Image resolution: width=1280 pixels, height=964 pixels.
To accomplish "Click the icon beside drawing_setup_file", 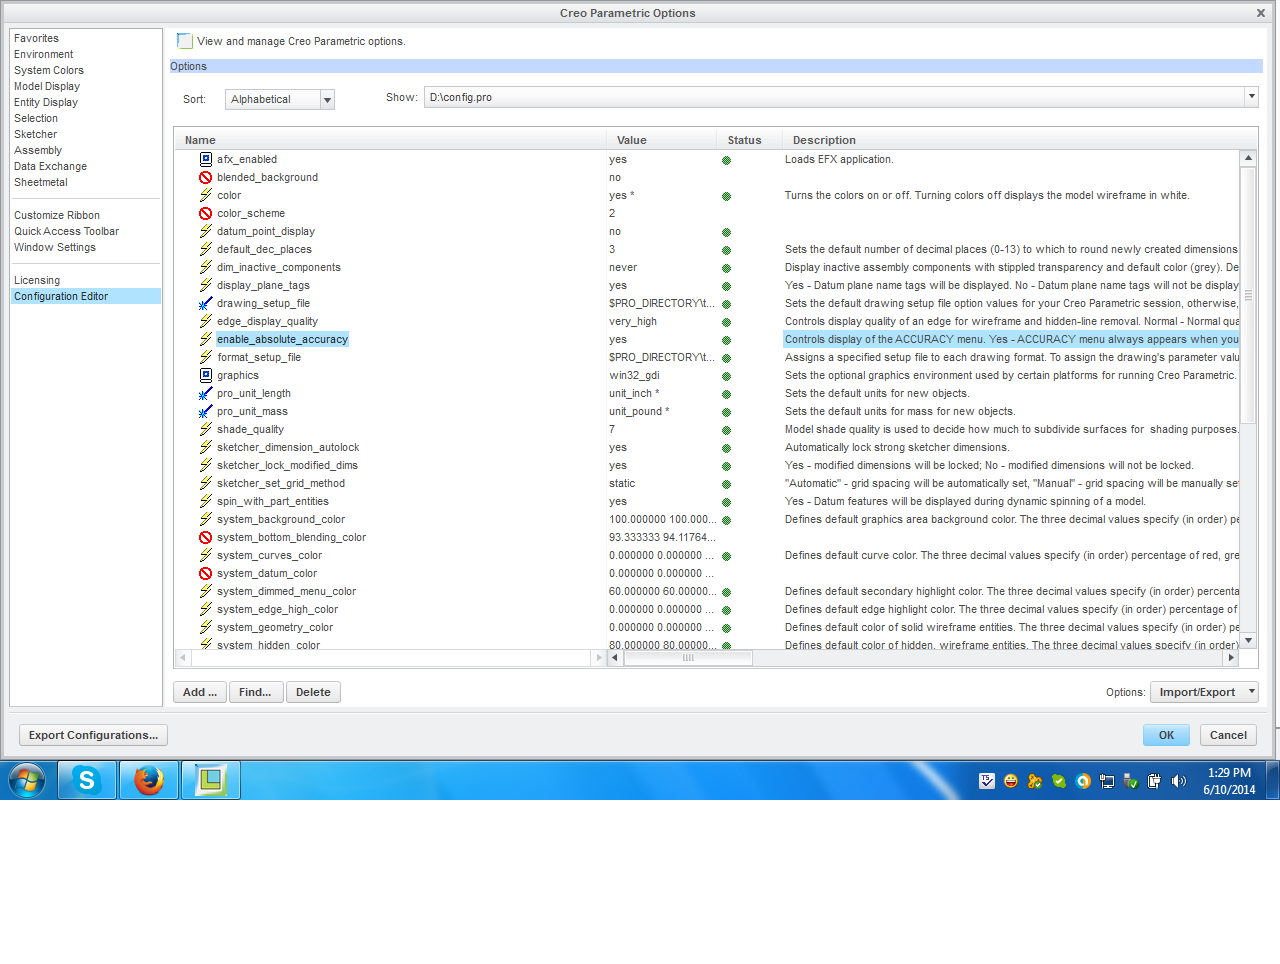I will (x=206, y=303).
